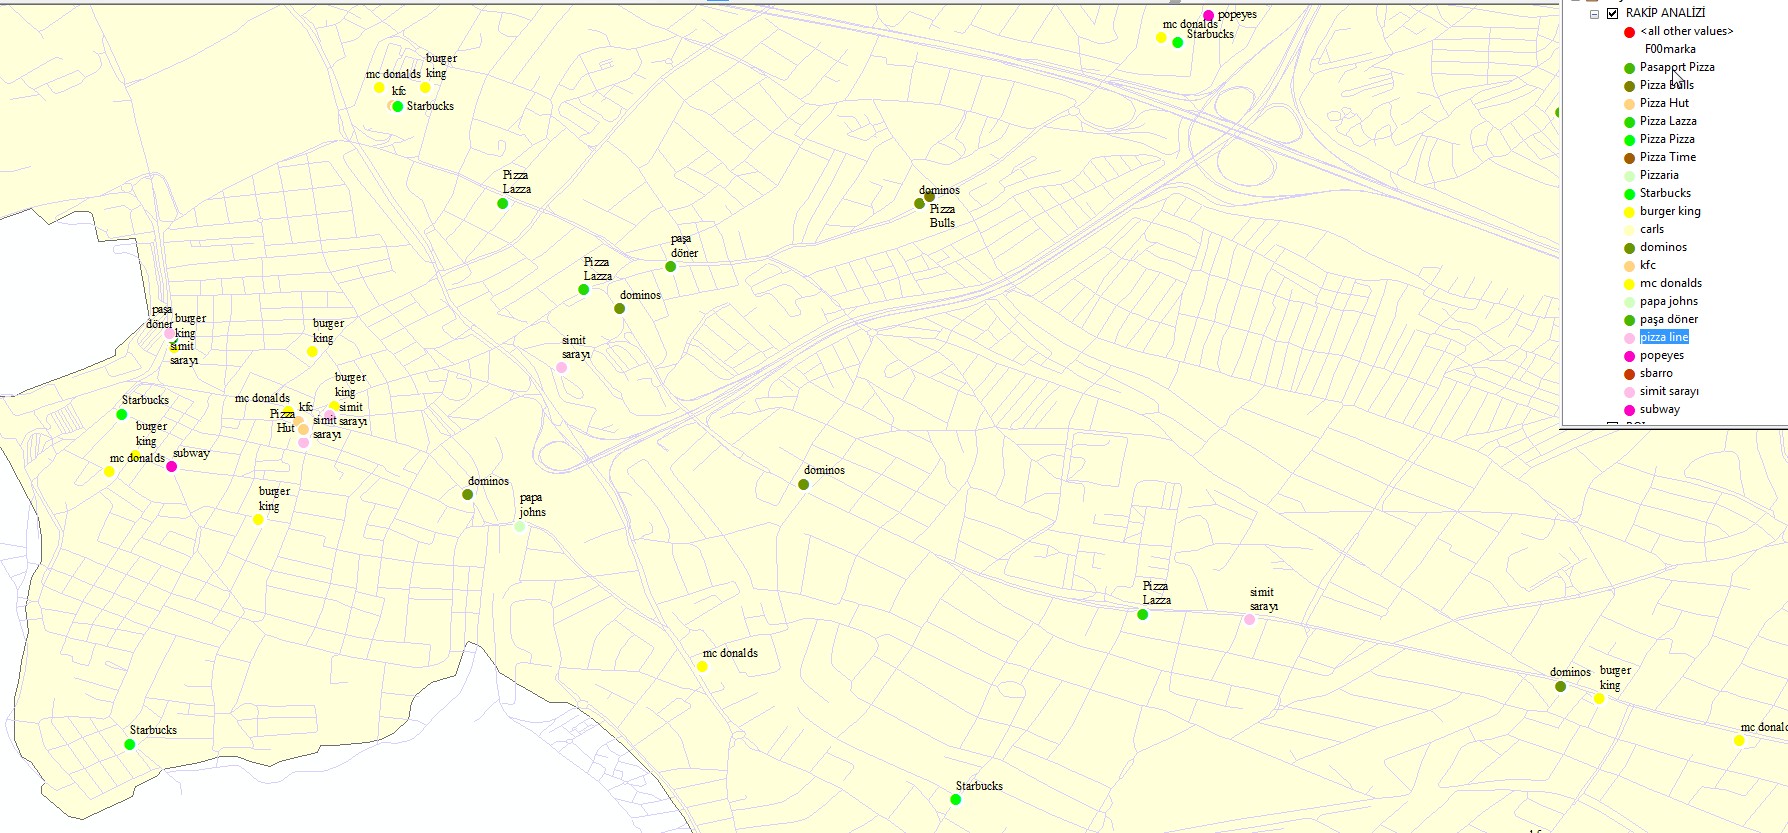Image resolution: width=1788 pixels, height=833 pixels.
Task: Click the magenta popeyes marker on the map
Action: (x=1208, y=15)
